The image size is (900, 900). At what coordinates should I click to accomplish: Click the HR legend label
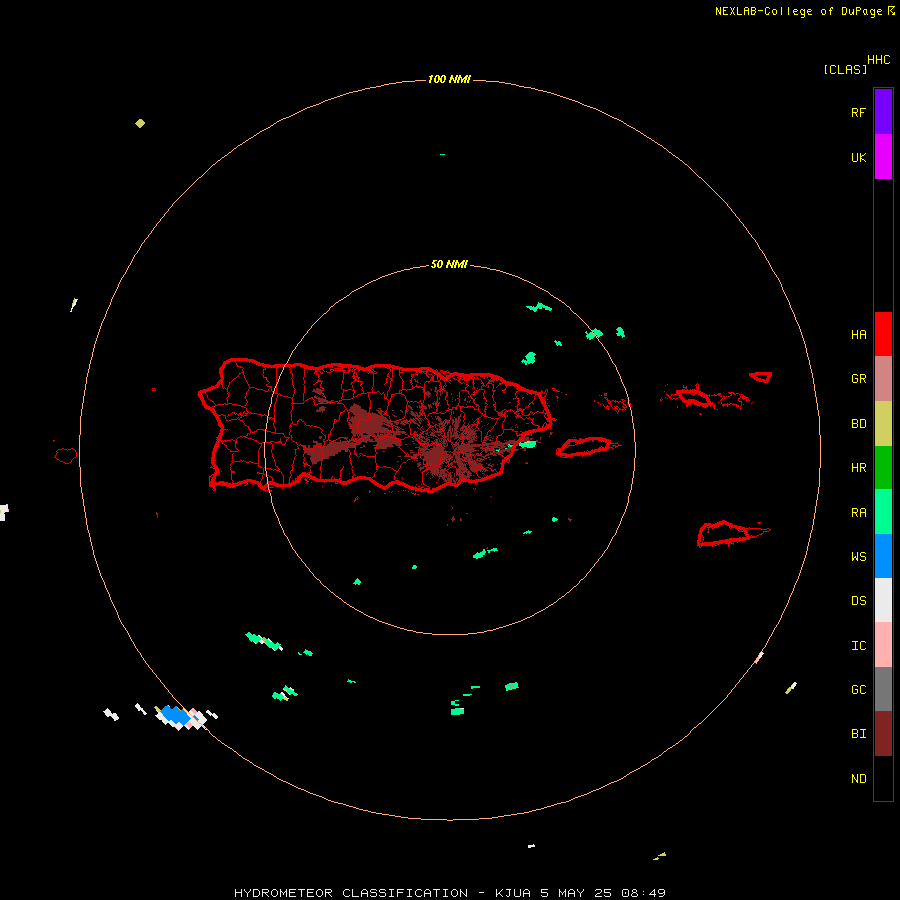(x=858, y=468)
